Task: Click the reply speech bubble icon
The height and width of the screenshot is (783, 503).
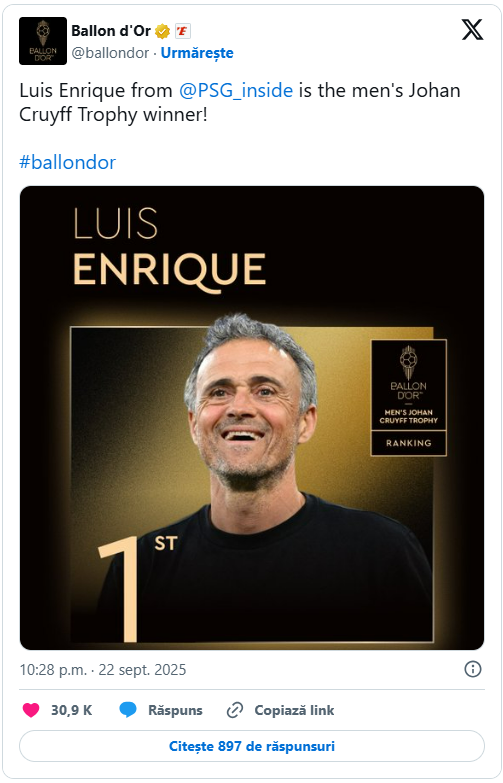Action: point(128,710)
